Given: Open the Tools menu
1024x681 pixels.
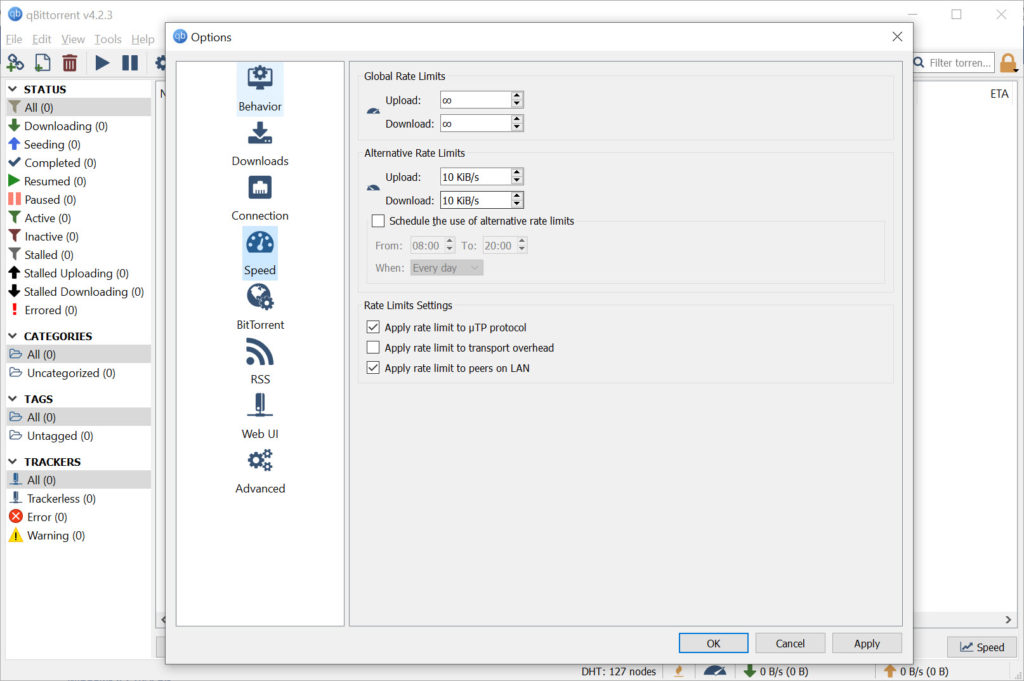Looking at the screenshot, I should tap(108, 39).
